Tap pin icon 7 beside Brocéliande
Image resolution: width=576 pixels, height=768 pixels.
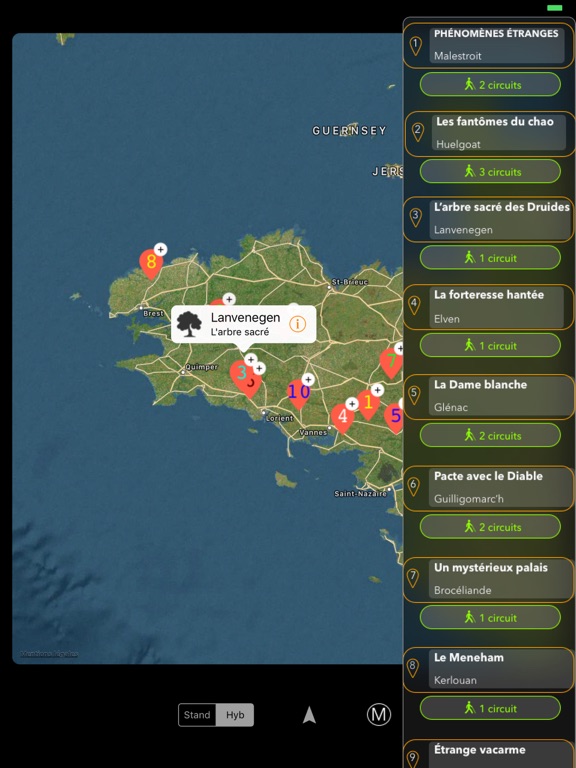[x=413, y=578]
